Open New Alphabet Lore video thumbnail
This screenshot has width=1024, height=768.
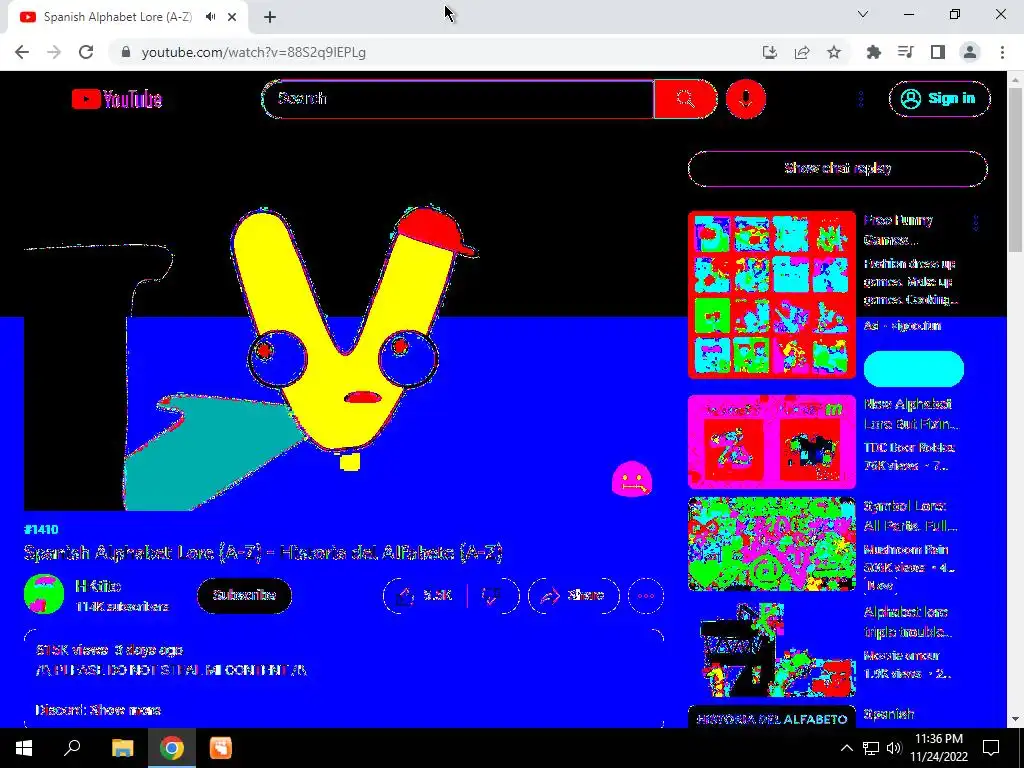click(x=771, y=441)
